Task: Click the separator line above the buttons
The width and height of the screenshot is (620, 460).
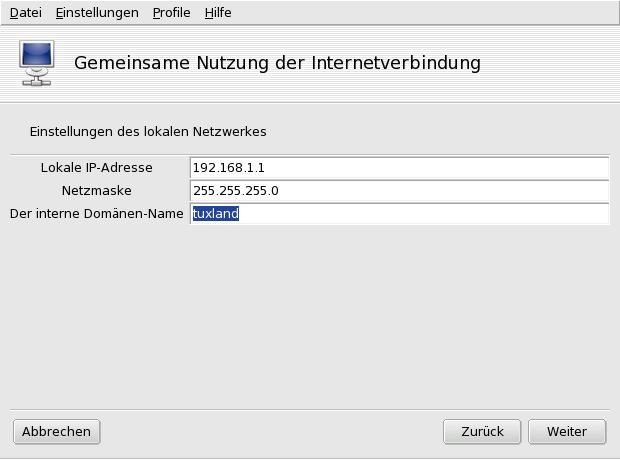Action: point(310,410)
